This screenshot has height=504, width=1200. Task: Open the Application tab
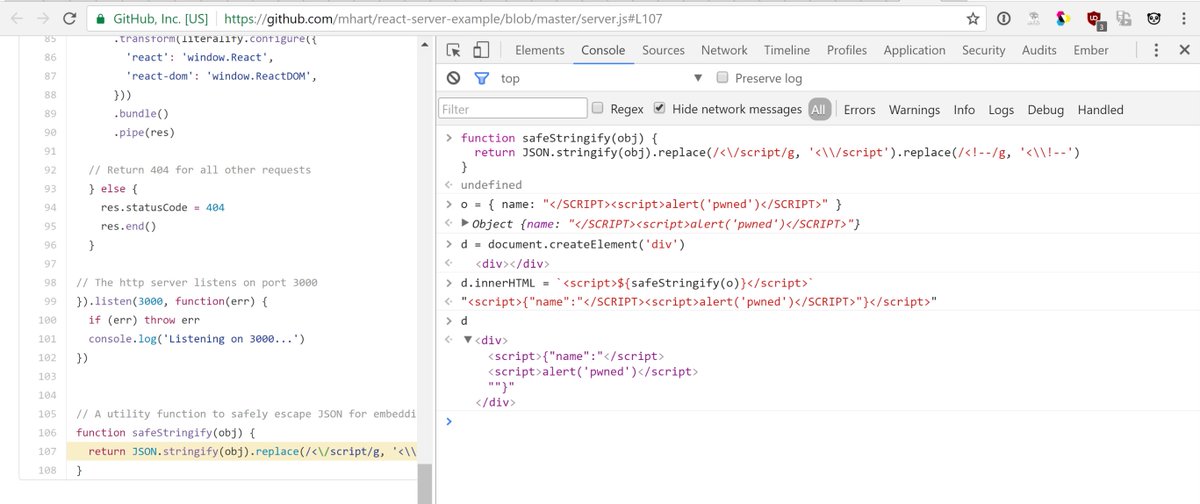[x=914, y=50]
